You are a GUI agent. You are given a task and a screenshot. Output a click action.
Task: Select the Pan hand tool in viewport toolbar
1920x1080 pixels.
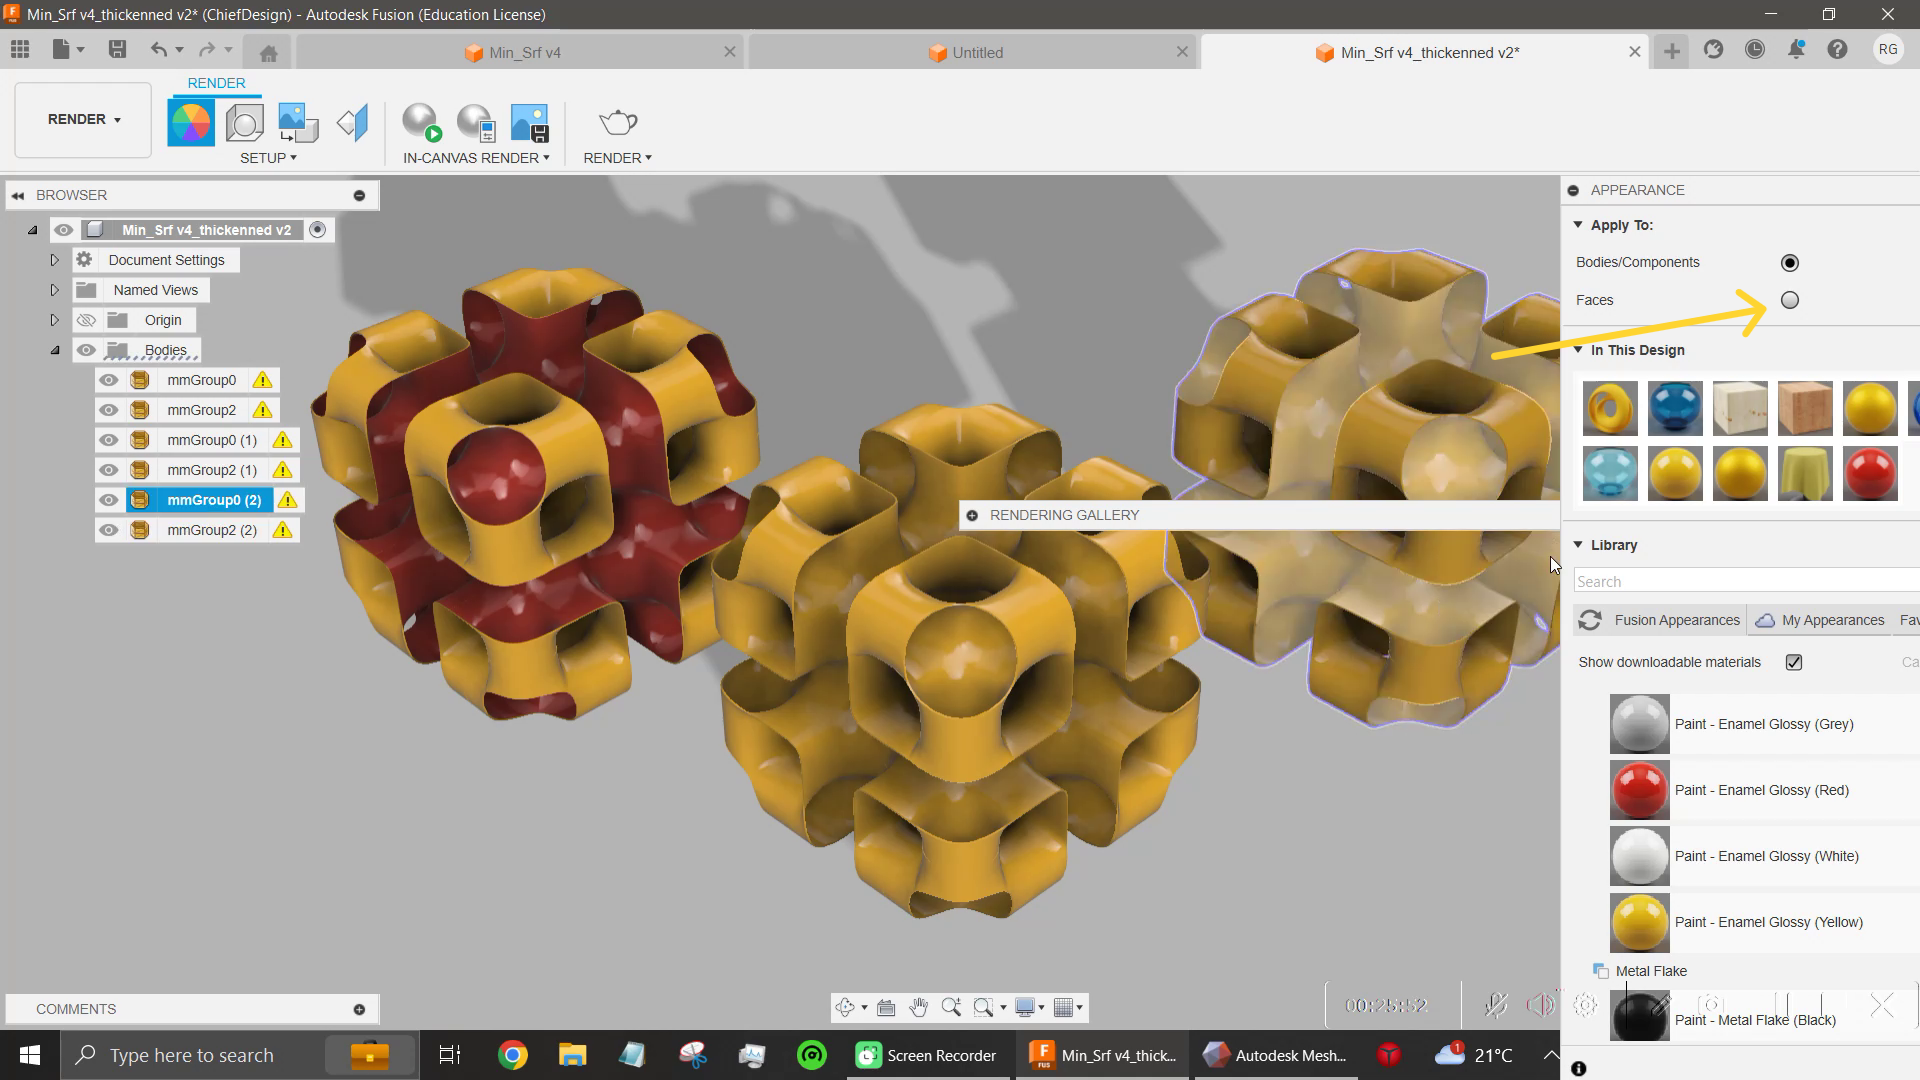[919, 1007]
